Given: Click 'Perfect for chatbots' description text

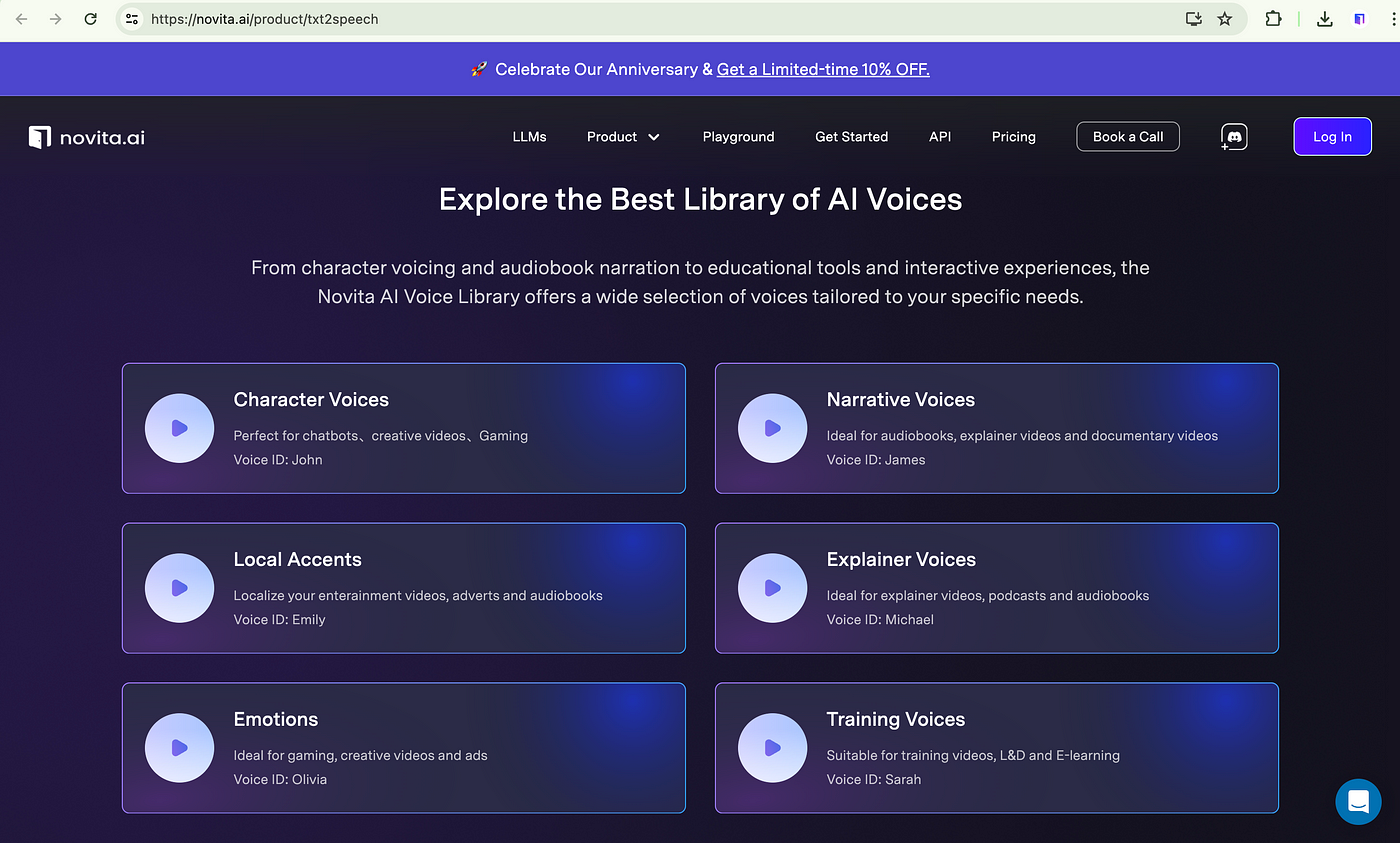Looking at the screenshot, I should (x=380, y=436).
